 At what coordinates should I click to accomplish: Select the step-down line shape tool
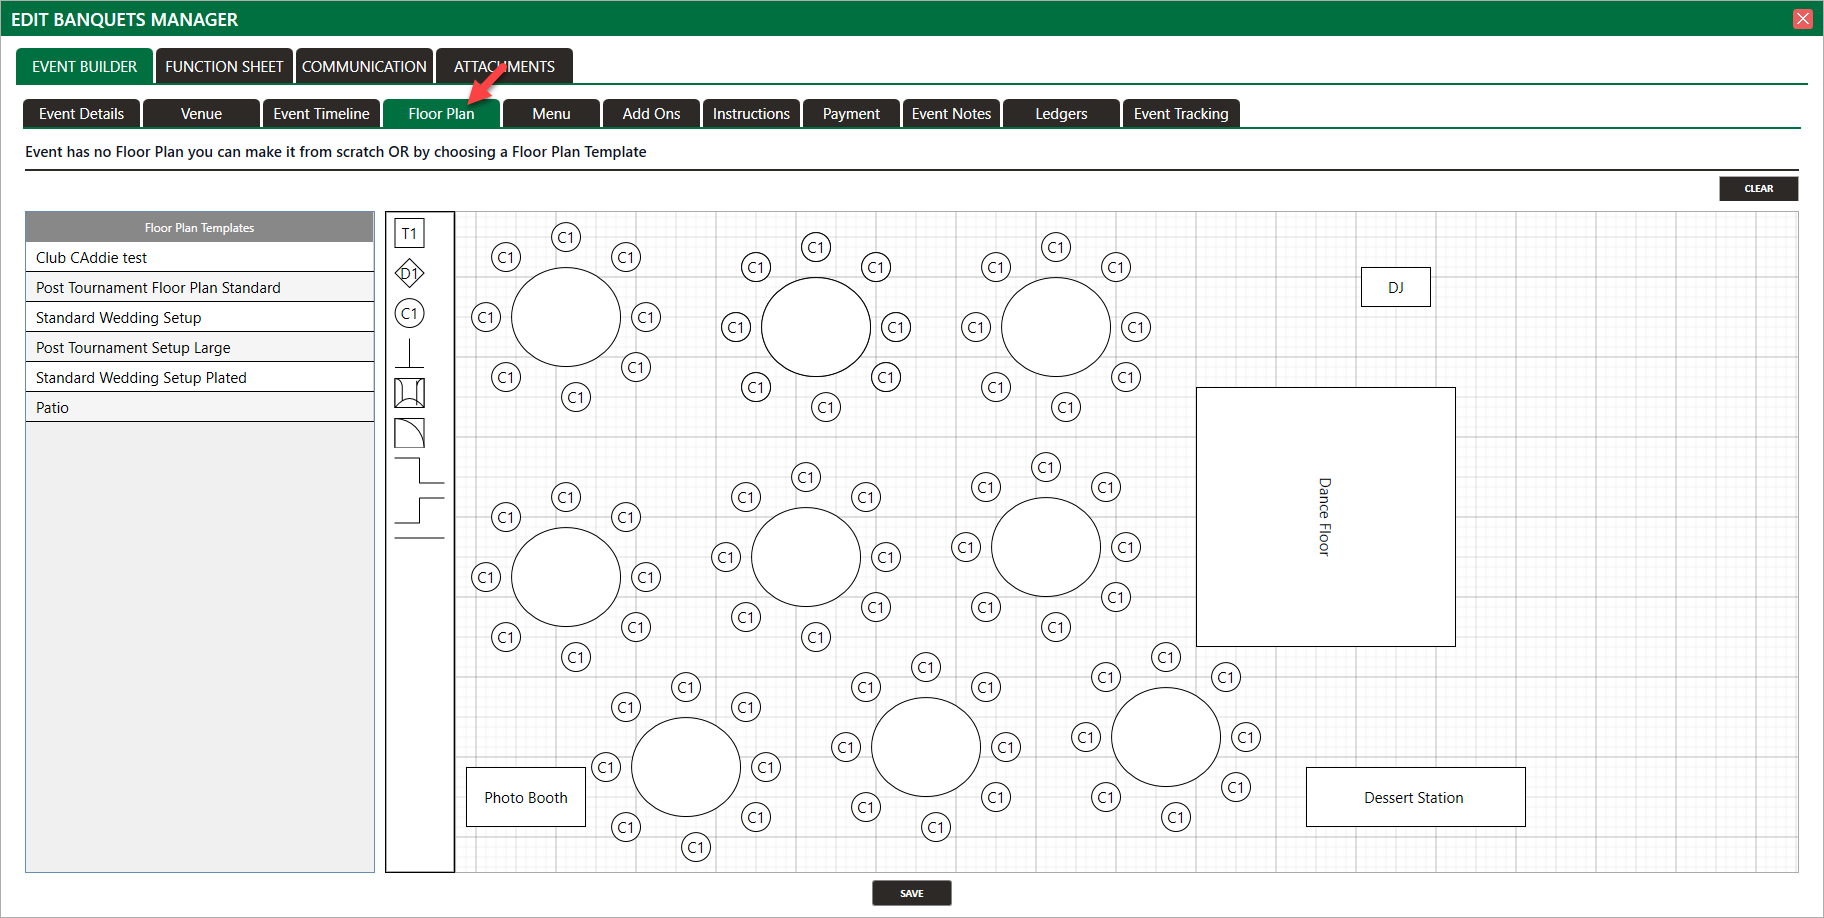(419, 471)
